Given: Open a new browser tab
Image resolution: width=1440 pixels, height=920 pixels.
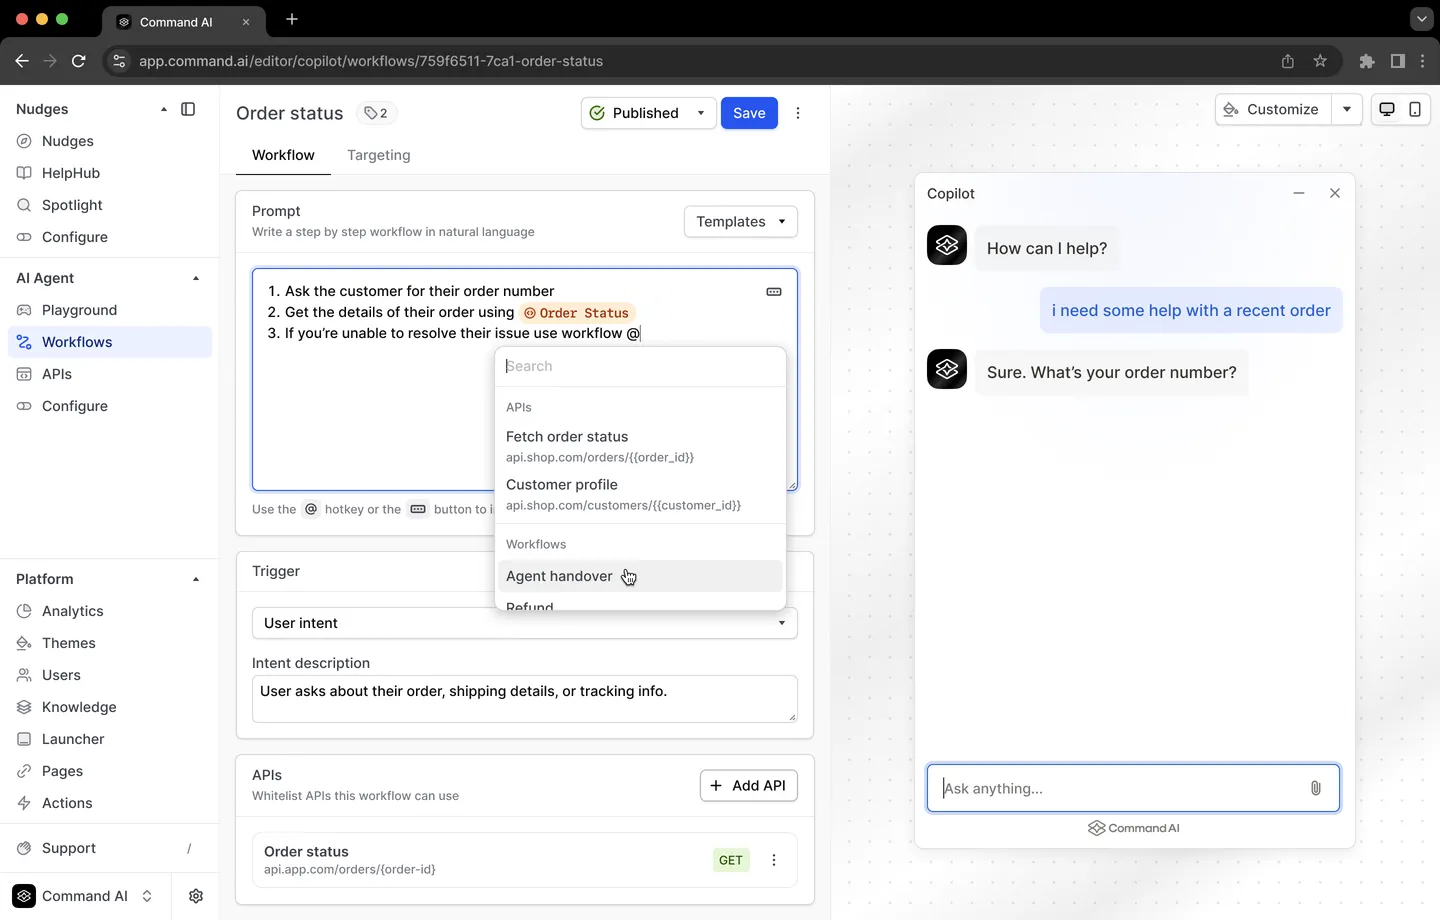Looking at the screenshot, I should click(292, 19).
